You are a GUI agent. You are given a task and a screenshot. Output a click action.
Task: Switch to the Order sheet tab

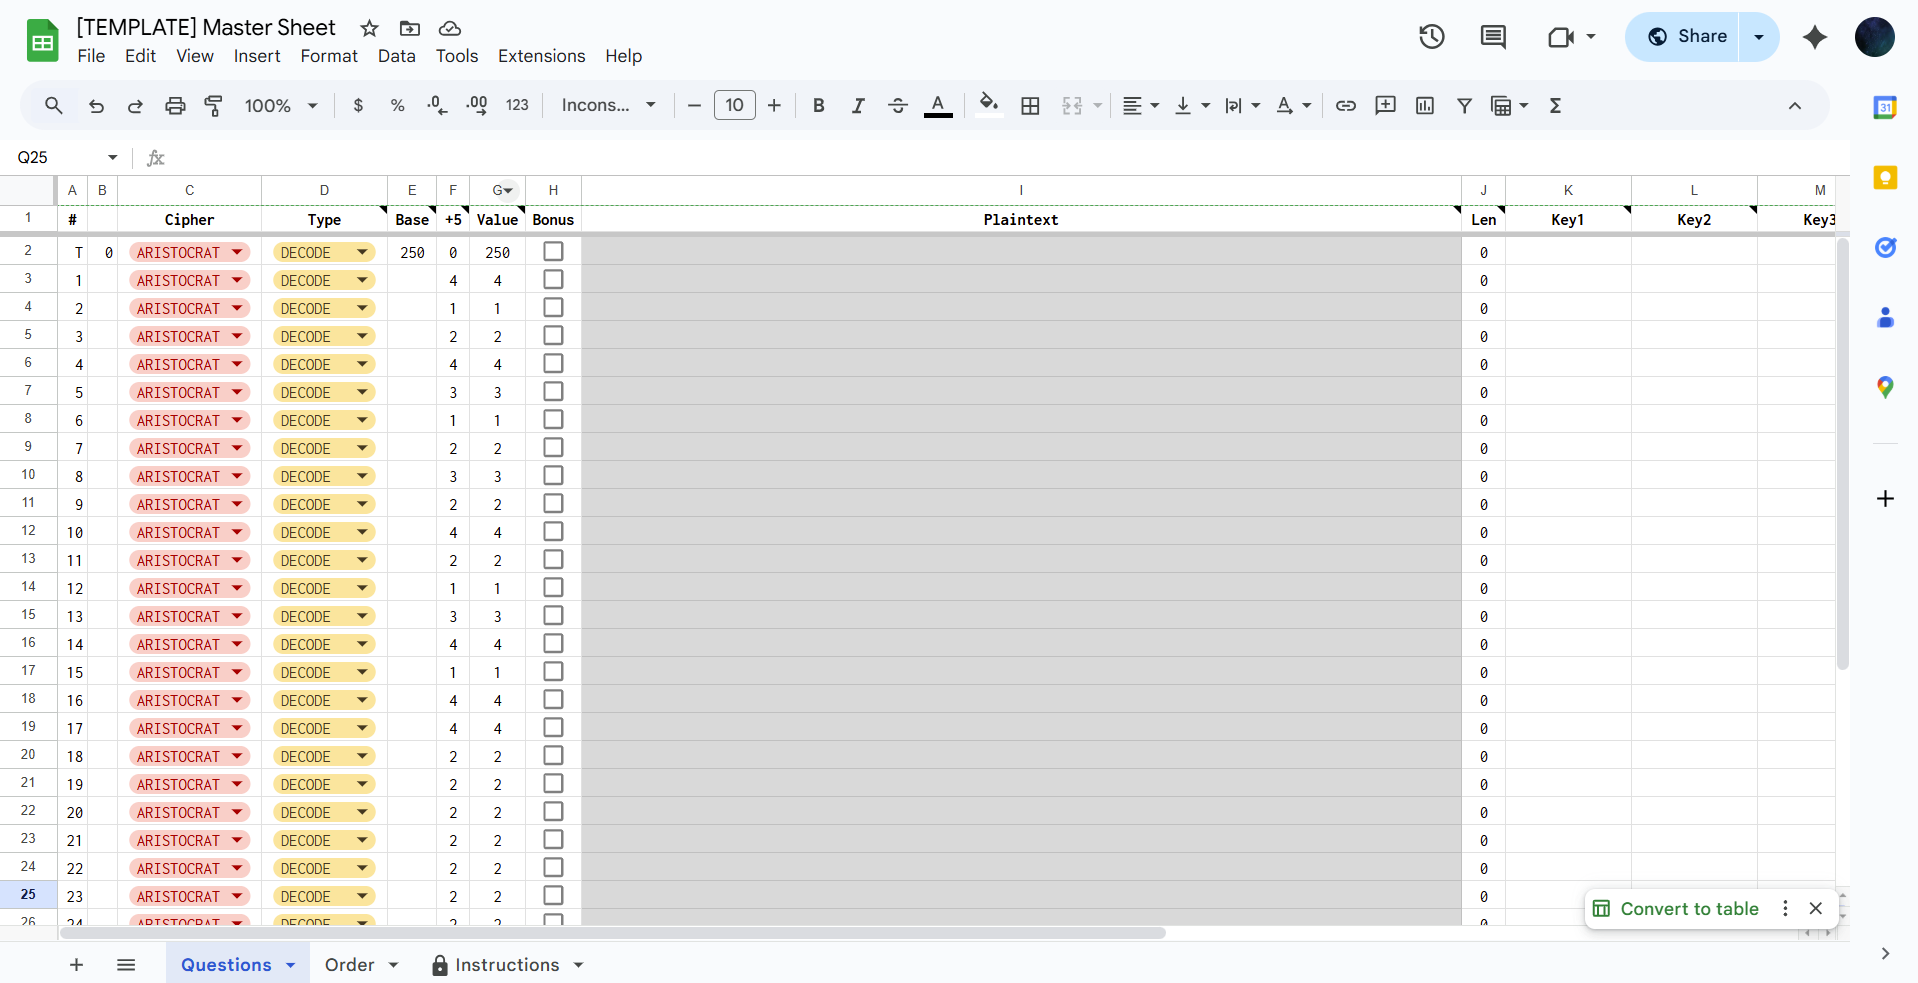349,964
